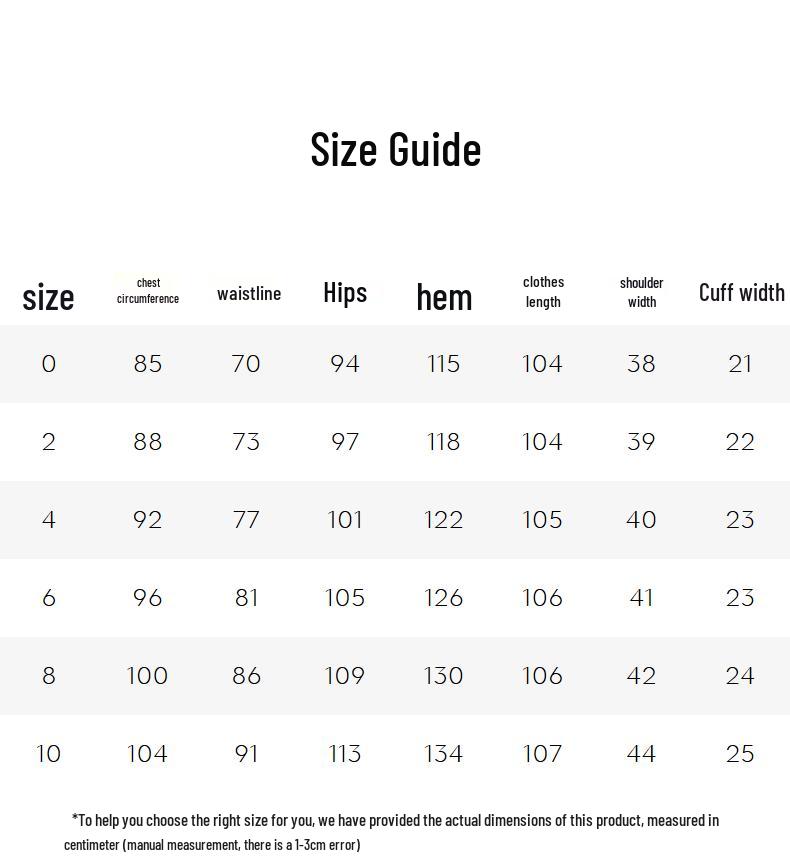This screenshot has width=790, height=856.
Task: Click clothes length value 105 for size 4
Action: click(542, 520)
